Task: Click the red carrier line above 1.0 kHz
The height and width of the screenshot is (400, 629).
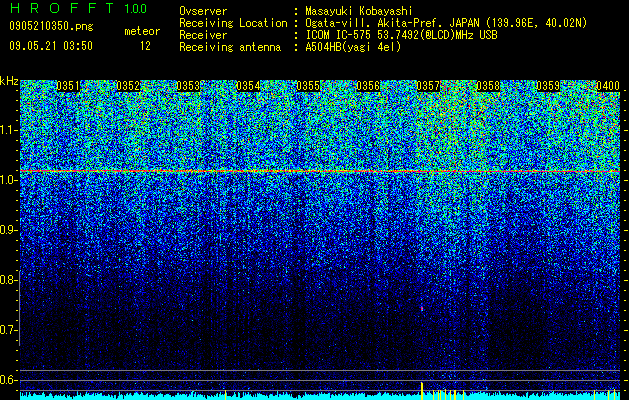Action: point(320,171)
